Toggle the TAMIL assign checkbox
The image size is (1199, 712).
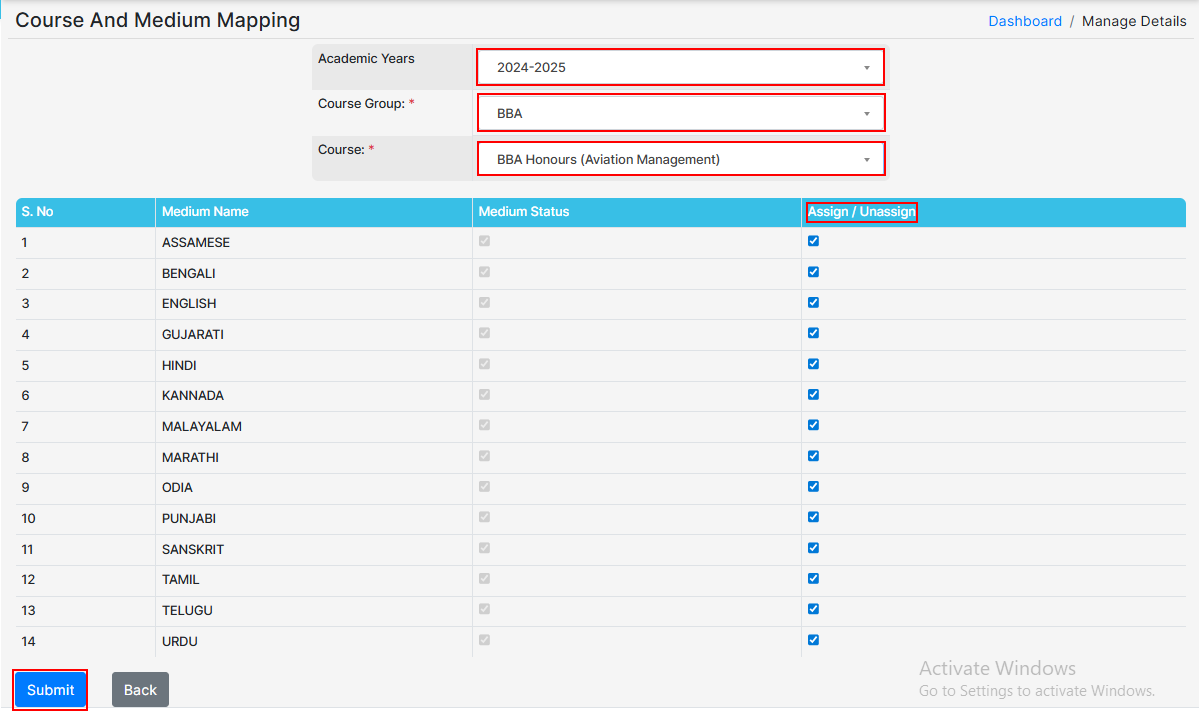tap(813, 578)
